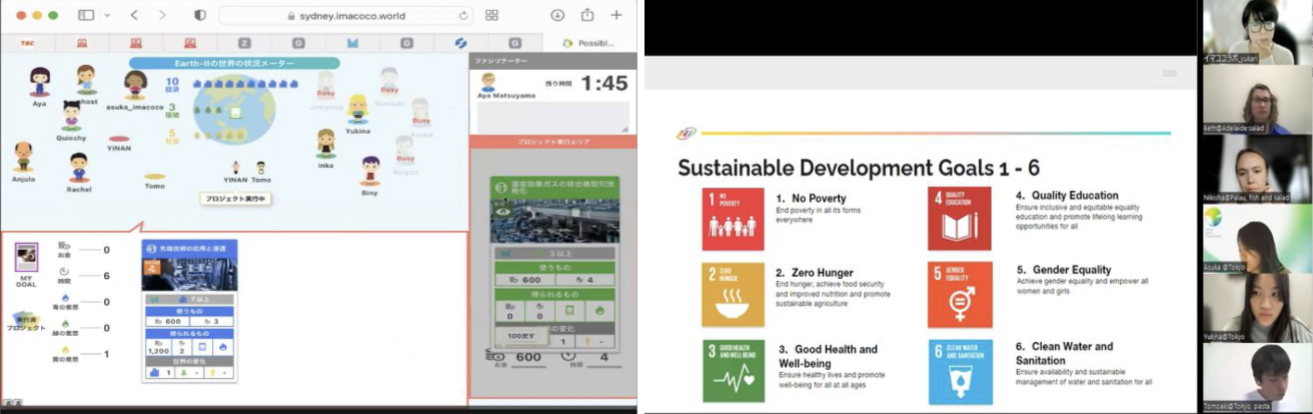Select the Rachel avatar
Image resolution: width=1313 pixels, height=414 pixels.
click(78, 168)
